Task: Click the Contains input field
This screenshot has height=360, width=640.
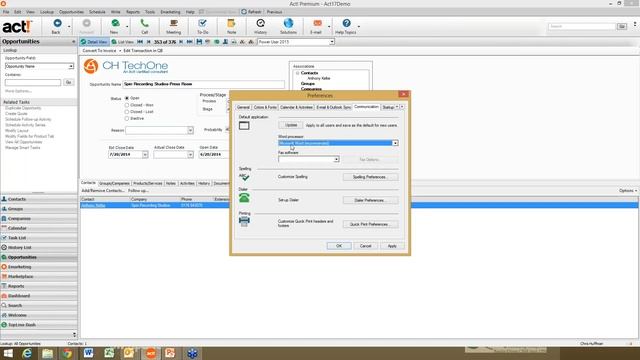Action: pos(33,82)
